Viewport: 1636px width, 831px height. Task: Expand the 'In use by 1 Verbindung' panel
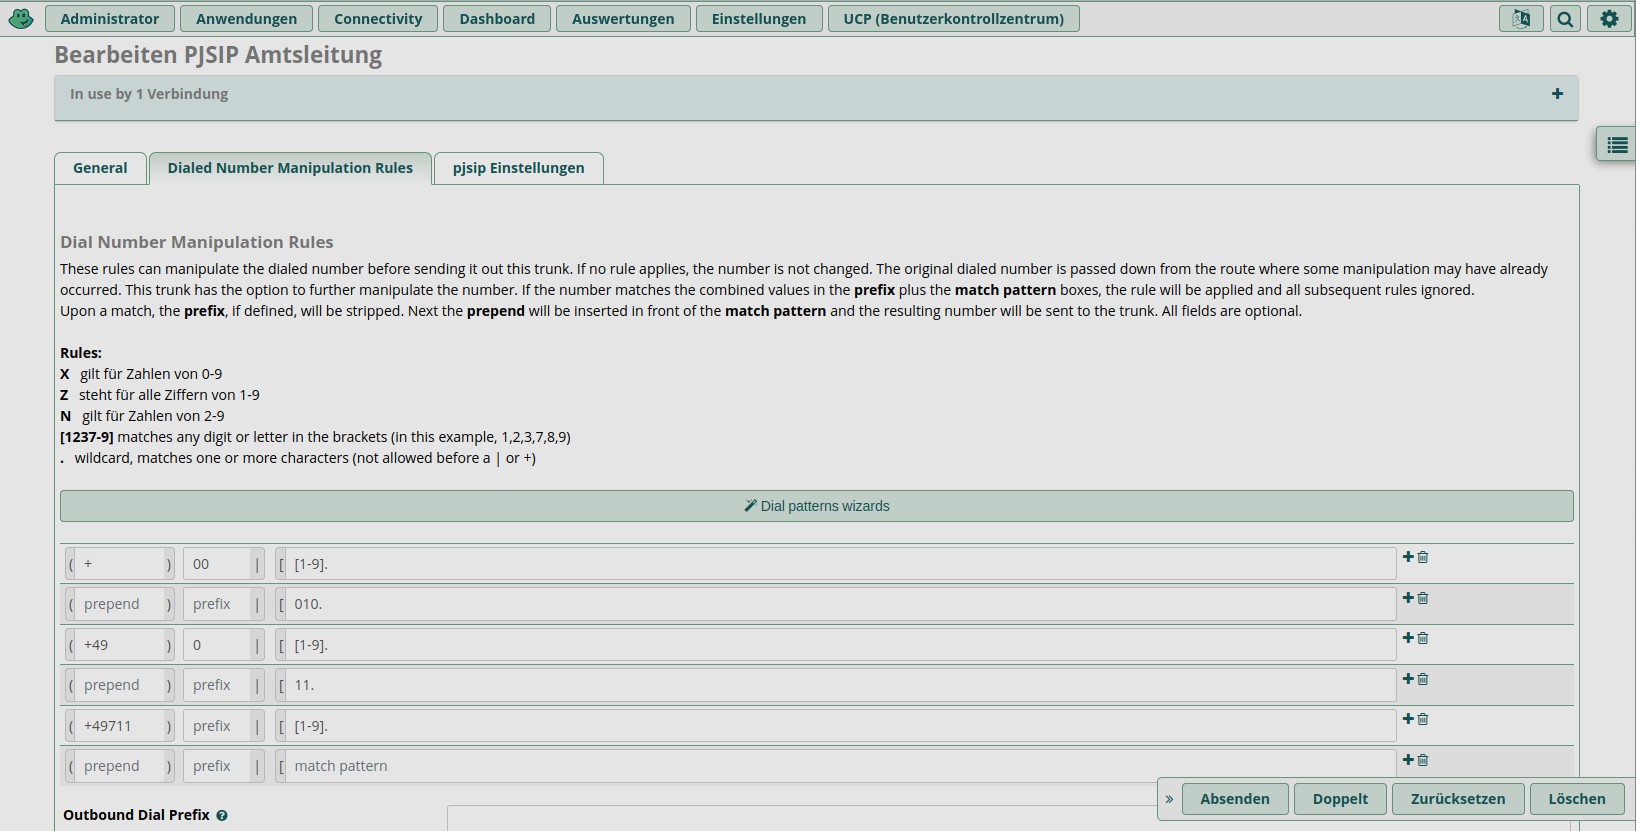pos(1557,94)
